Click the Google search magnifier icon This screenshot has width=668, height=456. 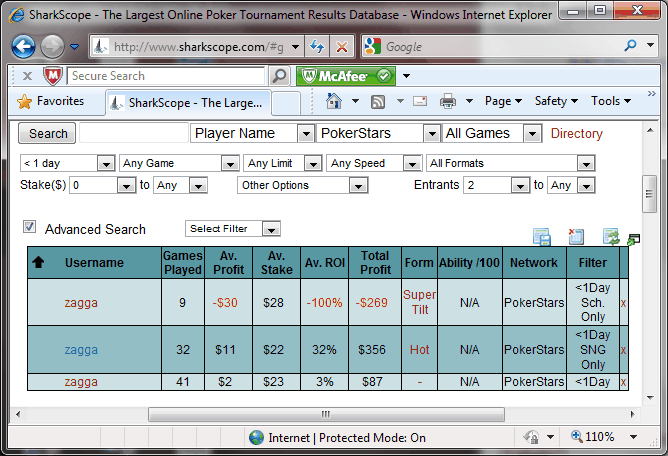(x=630, y=45)
